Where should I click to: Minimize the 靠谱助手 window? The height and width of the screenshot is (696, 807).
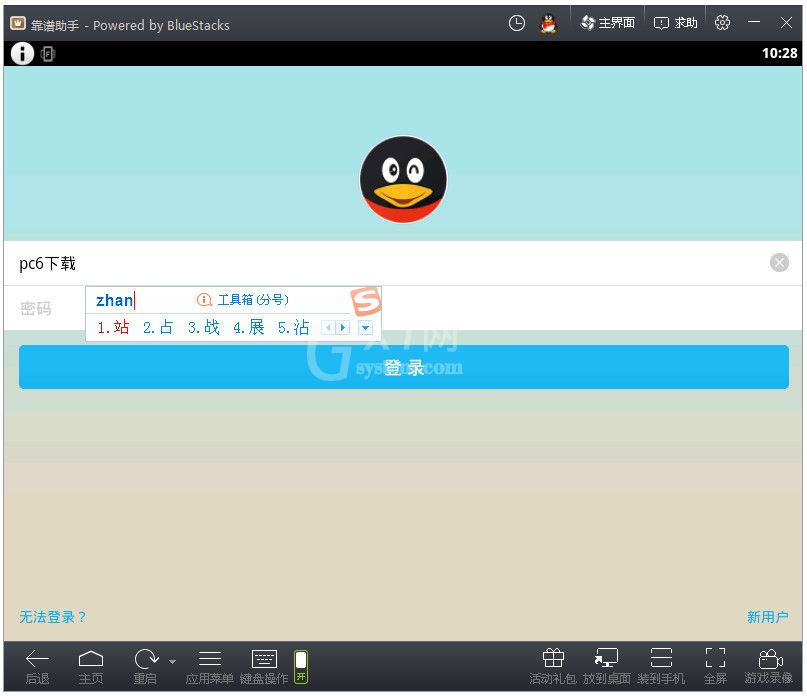click(x=754, y=22)
